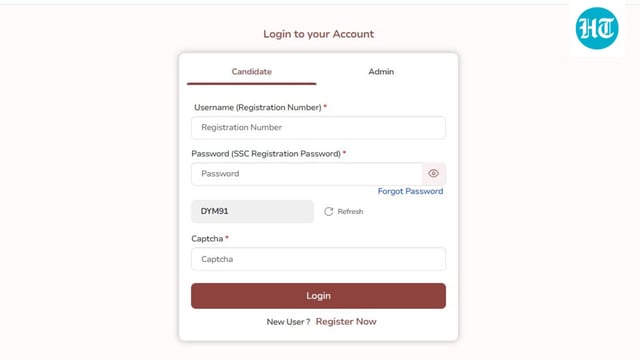Viewport: 640px width, 360px height.
Task: Click the Refresh text label
Action: (x=350, y=211)
